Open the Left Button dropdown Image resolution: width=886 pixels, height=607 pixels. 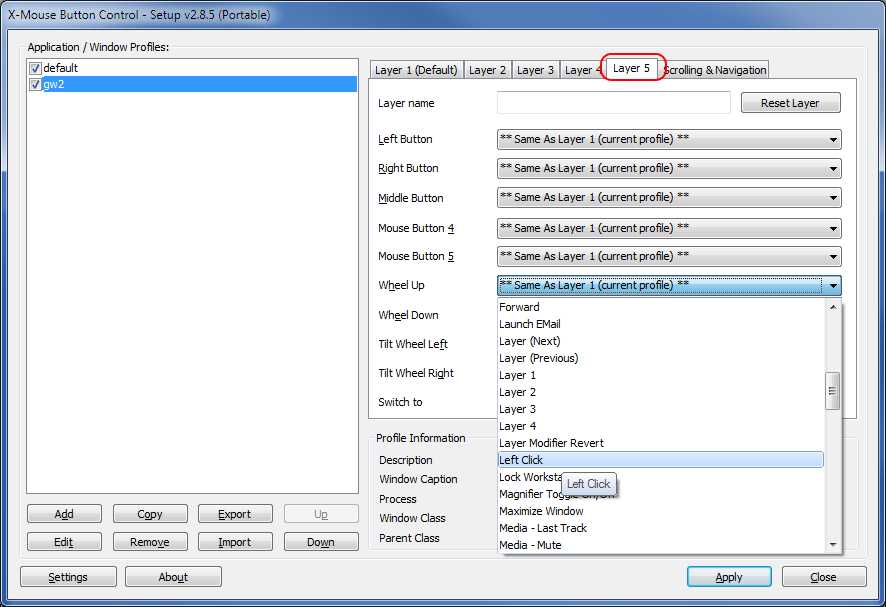pos(668,140)
